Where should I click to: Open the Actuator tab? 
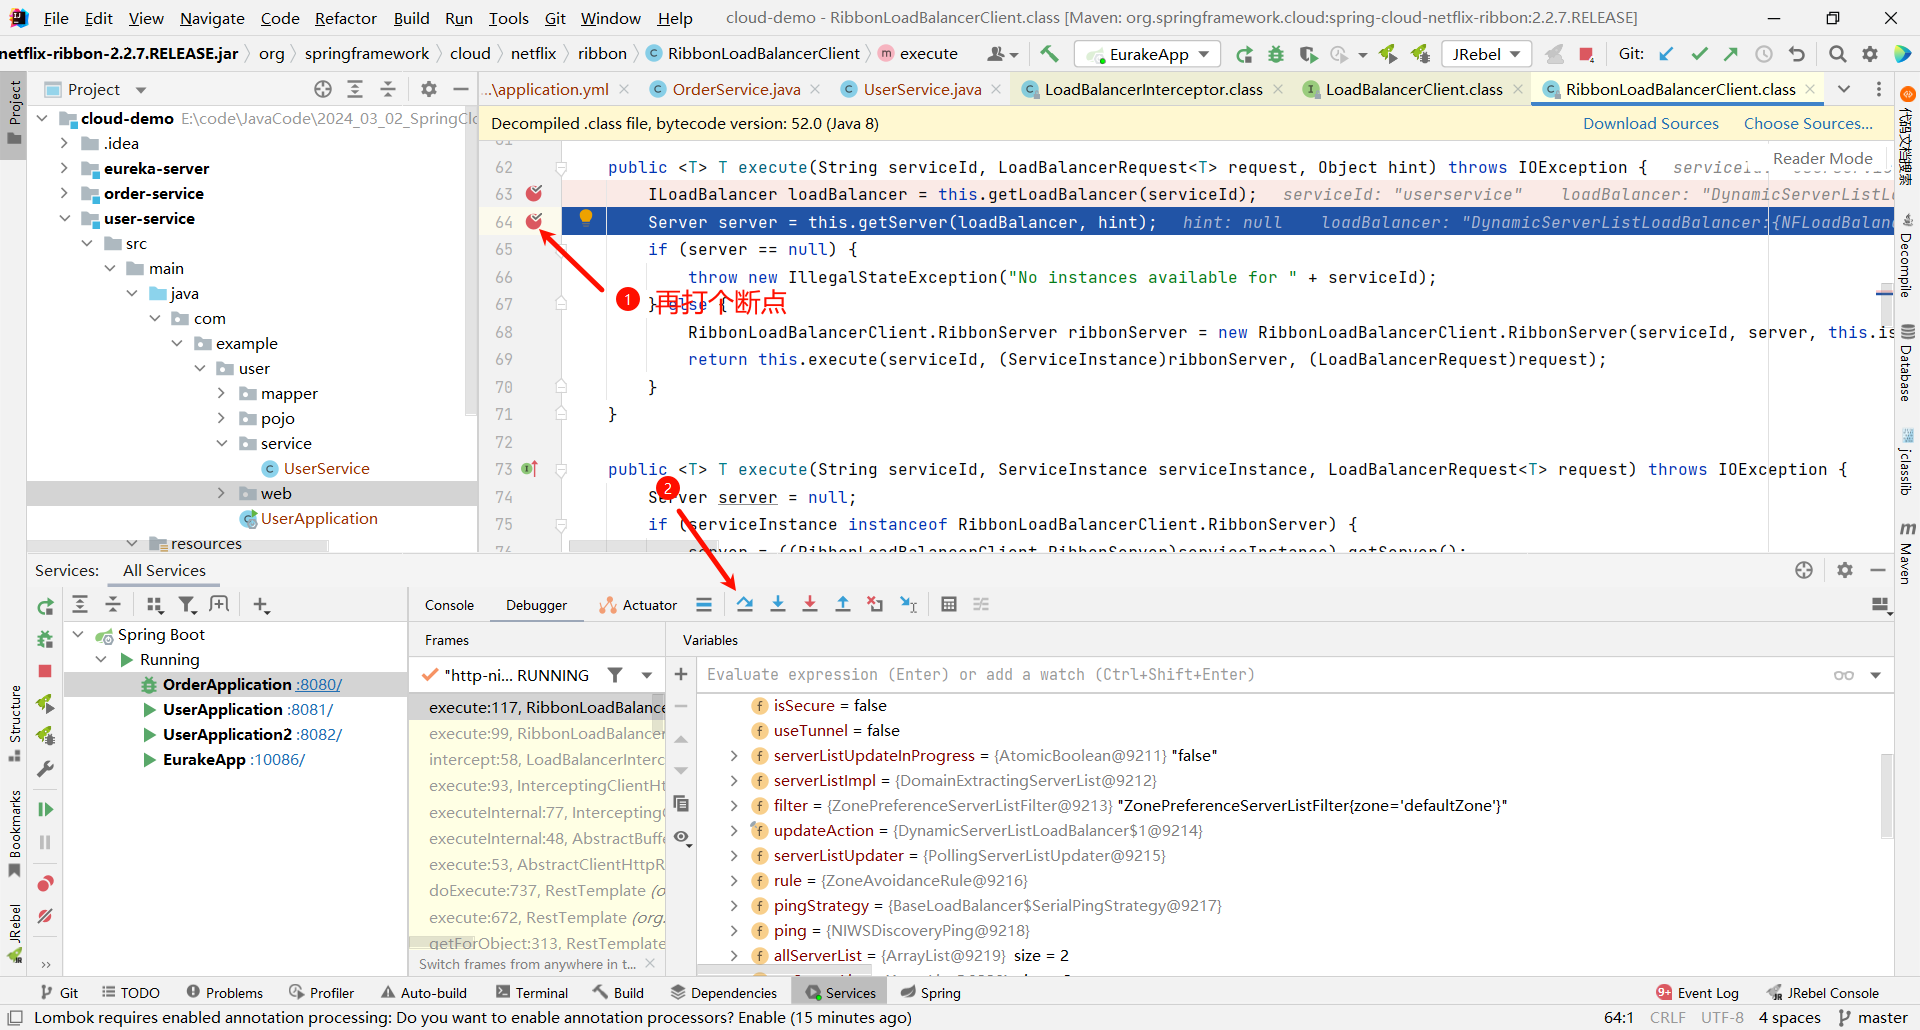(638, 605)
